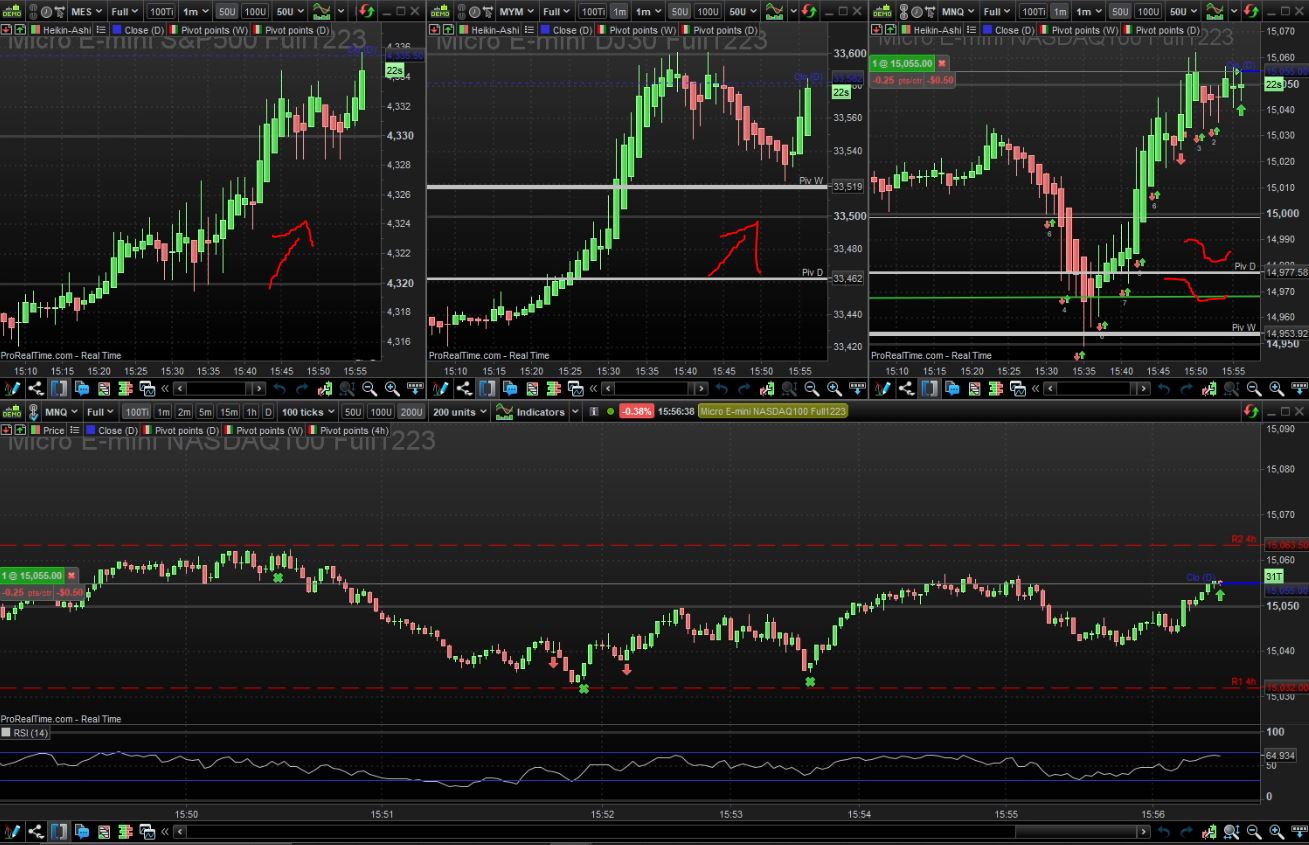This screenshot has height=845, width=1309.
Task: Toggle the 100U units button in the MES chart
Action: pyautogui.click(x=255, y=12)
